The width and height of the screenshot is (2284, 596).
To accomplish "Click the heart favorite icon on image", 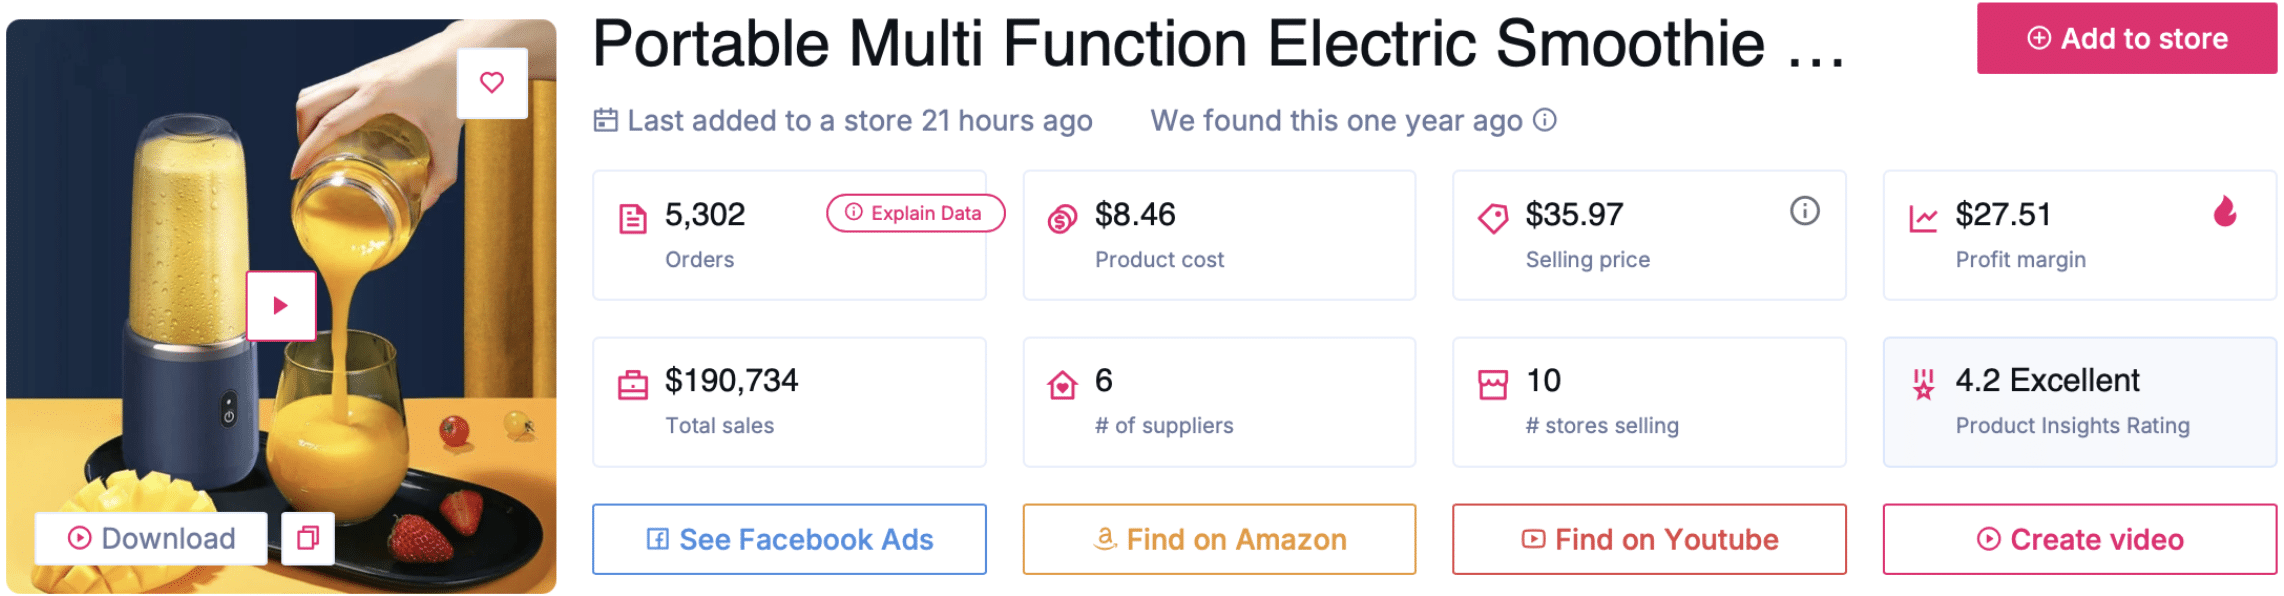I will point(491,83).
